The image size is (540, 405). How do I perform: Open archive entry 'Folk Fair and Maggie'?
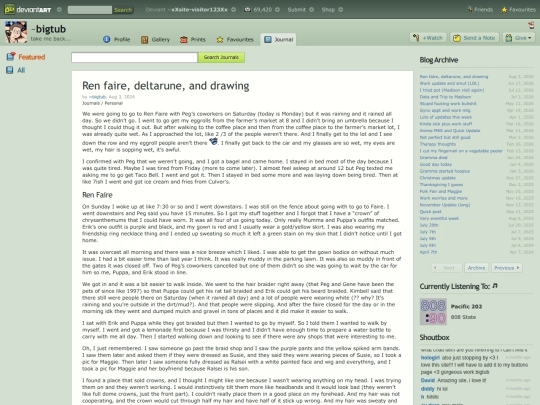[x=440, y=191]
